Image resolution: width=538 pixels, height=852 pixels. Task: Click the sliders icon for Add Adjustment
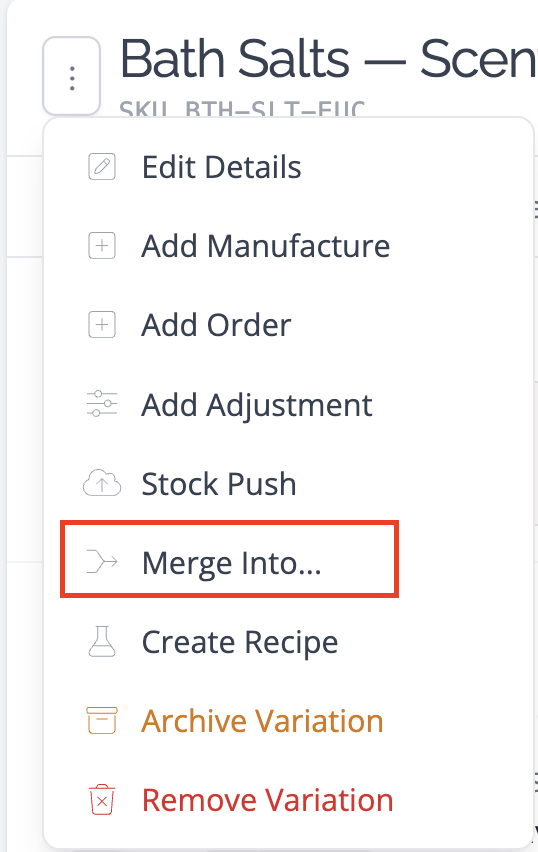[102, 404]
